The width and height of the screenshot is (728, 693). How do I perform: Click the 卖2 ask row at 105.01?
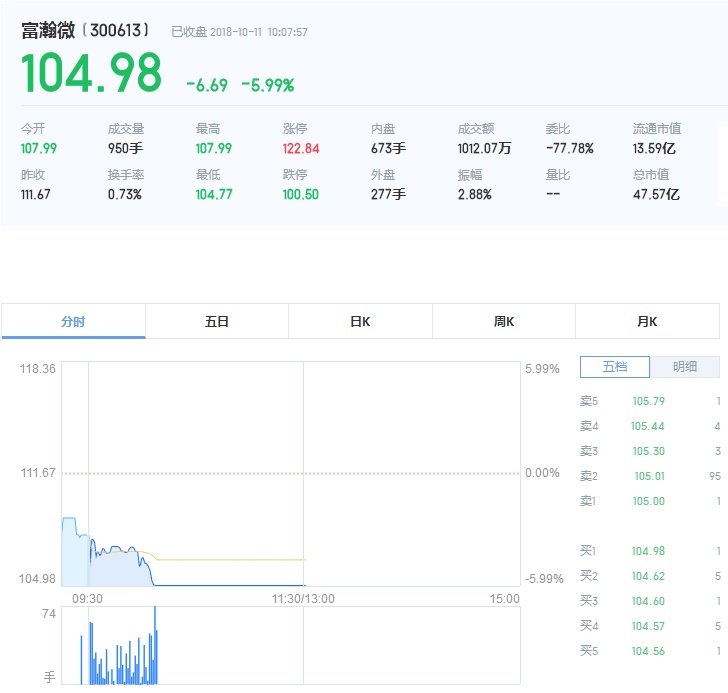(649, 476)
